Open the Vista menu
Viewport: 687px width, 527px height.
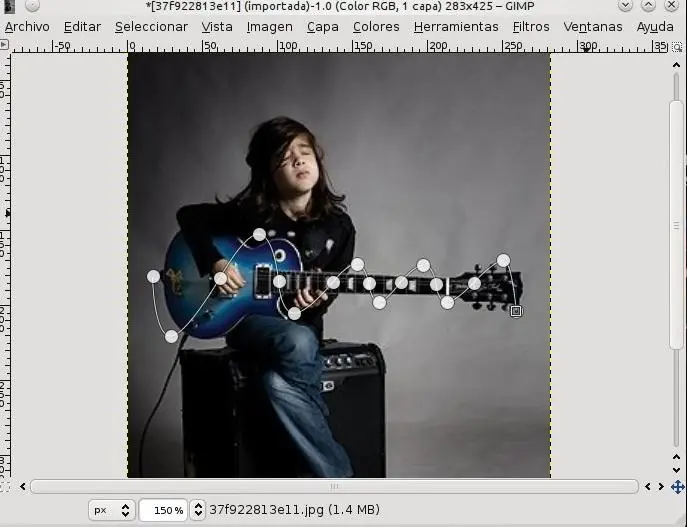coord(217,27)
